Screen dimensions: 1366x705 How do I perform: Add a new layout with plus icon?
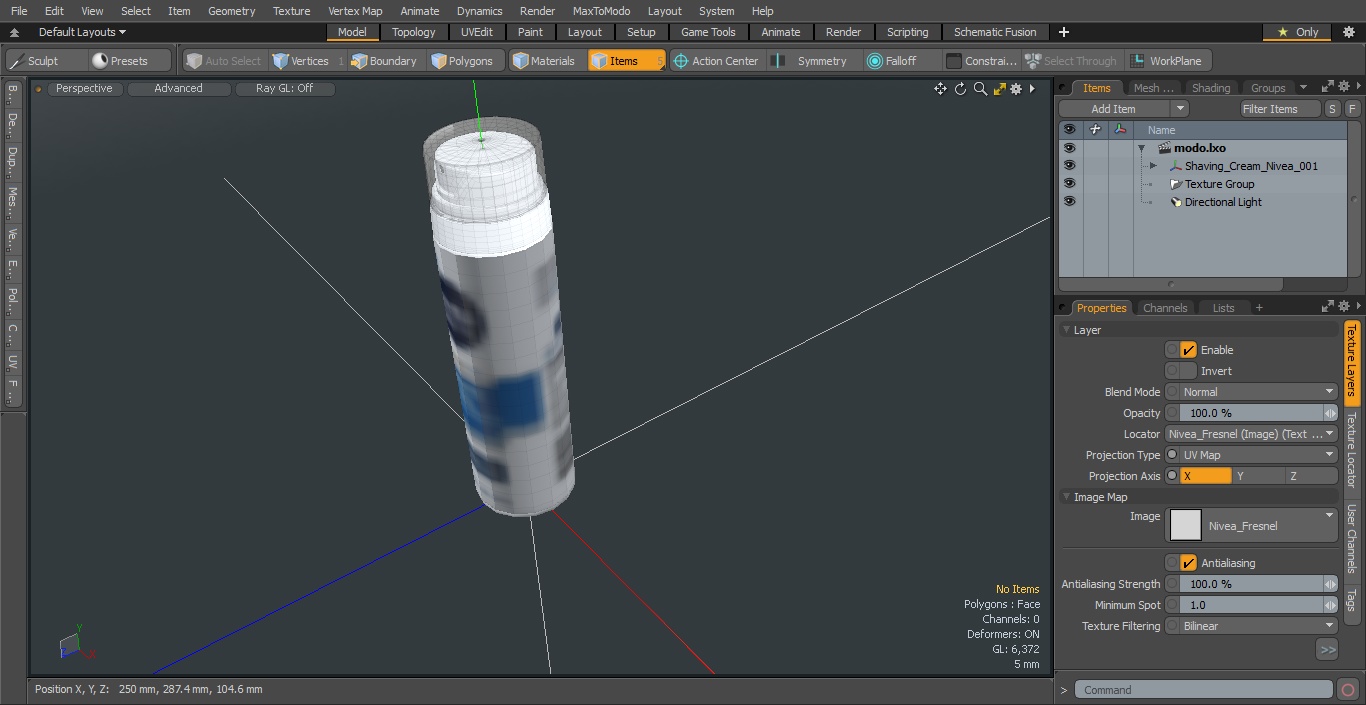[x=1063, y=32]
